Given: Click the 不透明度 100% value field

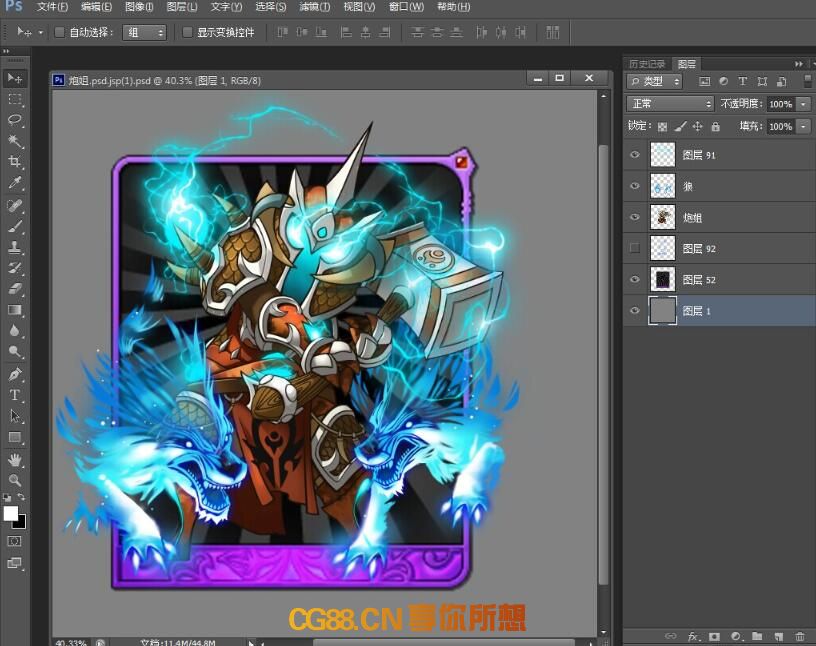Looking at the screenshot, I should [x=781, y=104].
